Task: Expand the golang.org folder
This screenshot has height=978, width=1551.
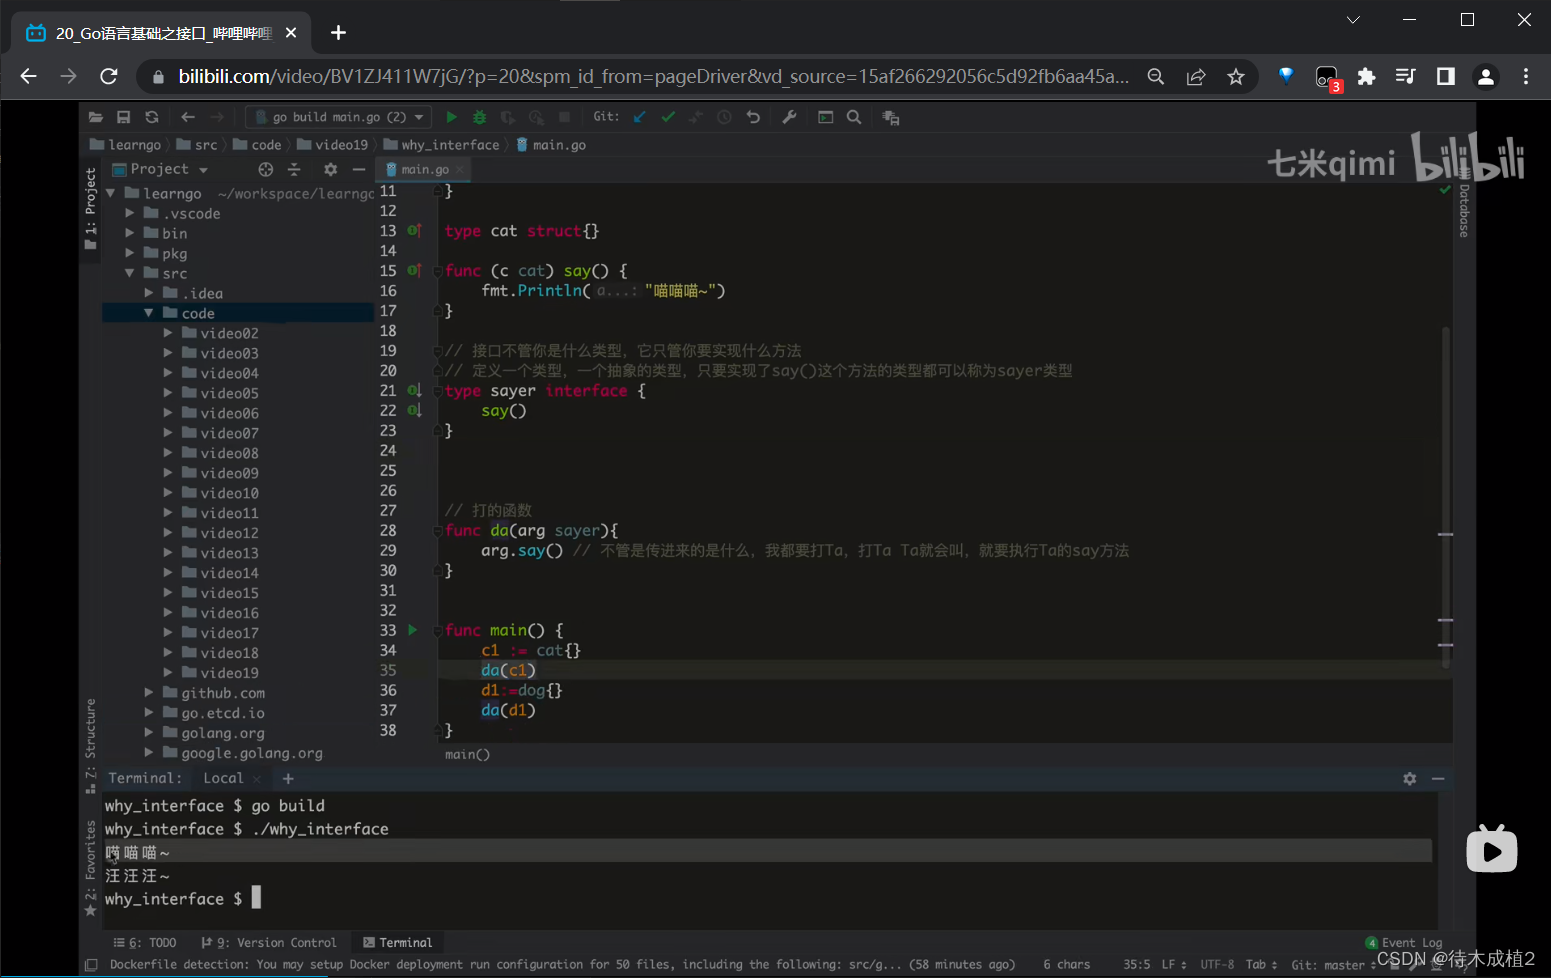Action: [148, 733]
